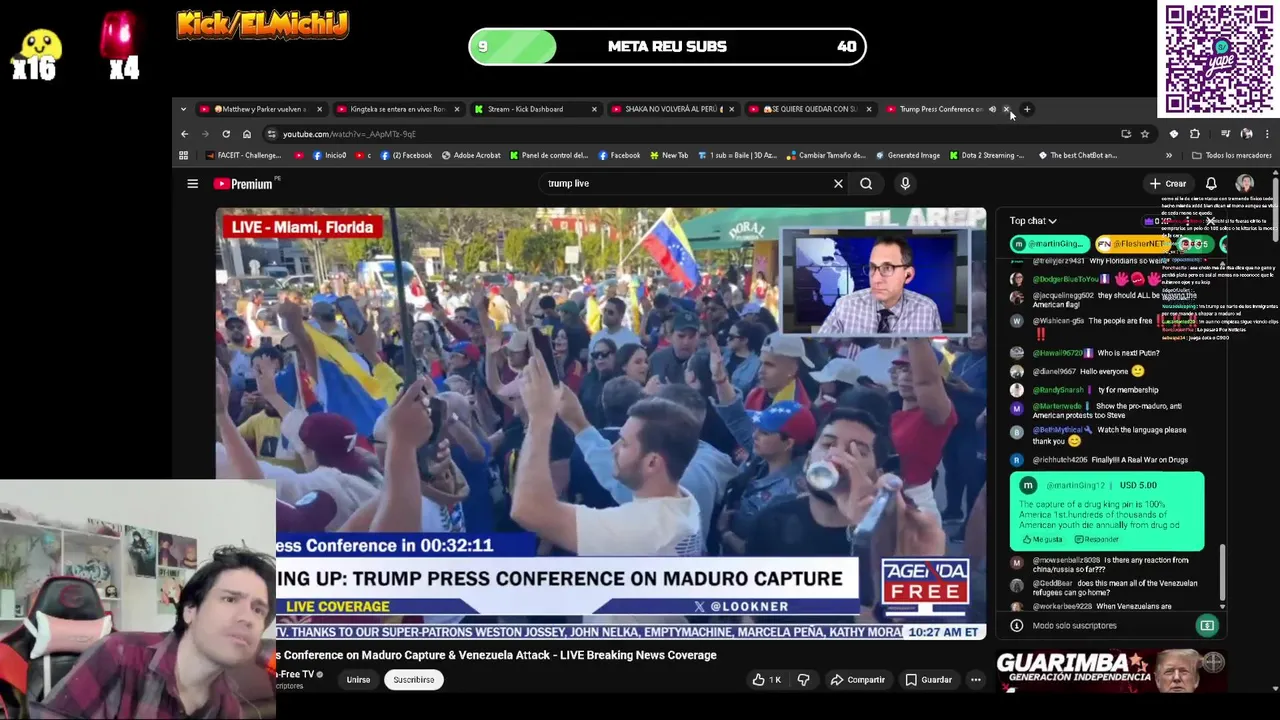Open Panel de control del bookmark
The height and width of the screenshot is (720, 1280).
coord(549,155)
